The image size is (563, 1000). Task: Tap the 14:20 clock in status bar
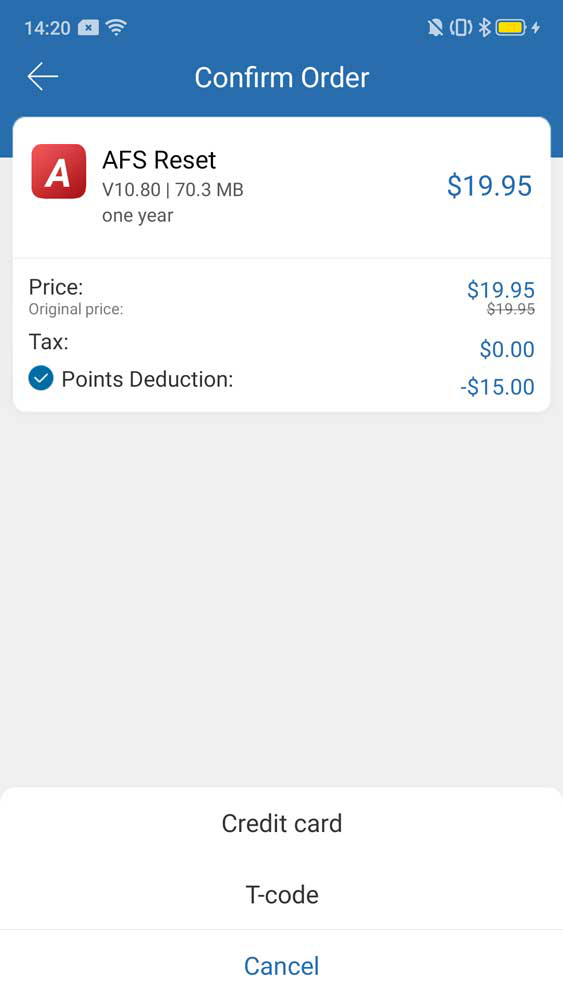[47, 28]
